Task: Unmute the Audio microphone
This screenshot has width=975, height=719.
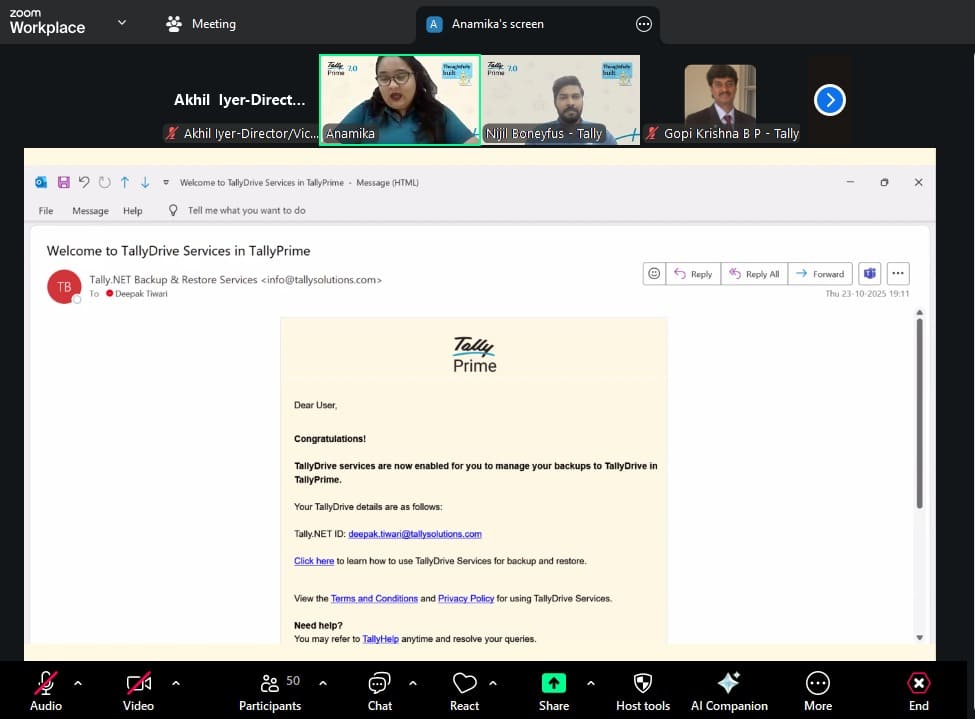Action: tap(46, 683)
